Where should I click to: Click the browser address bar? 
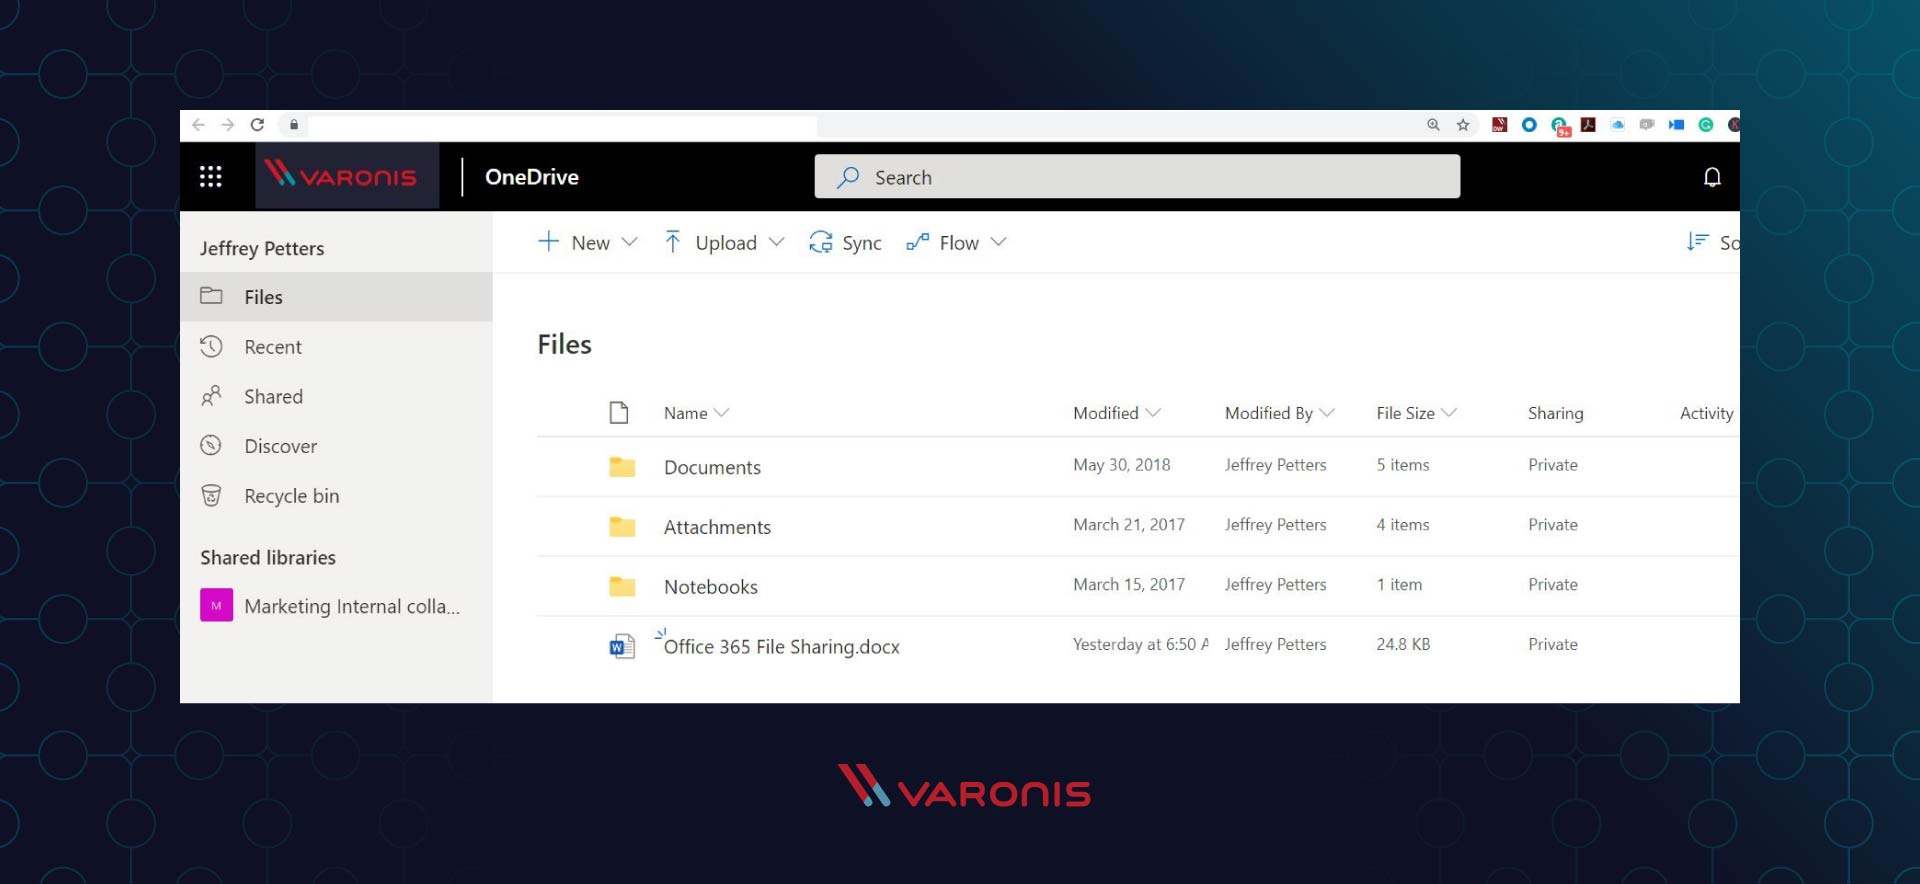(562, 125)
